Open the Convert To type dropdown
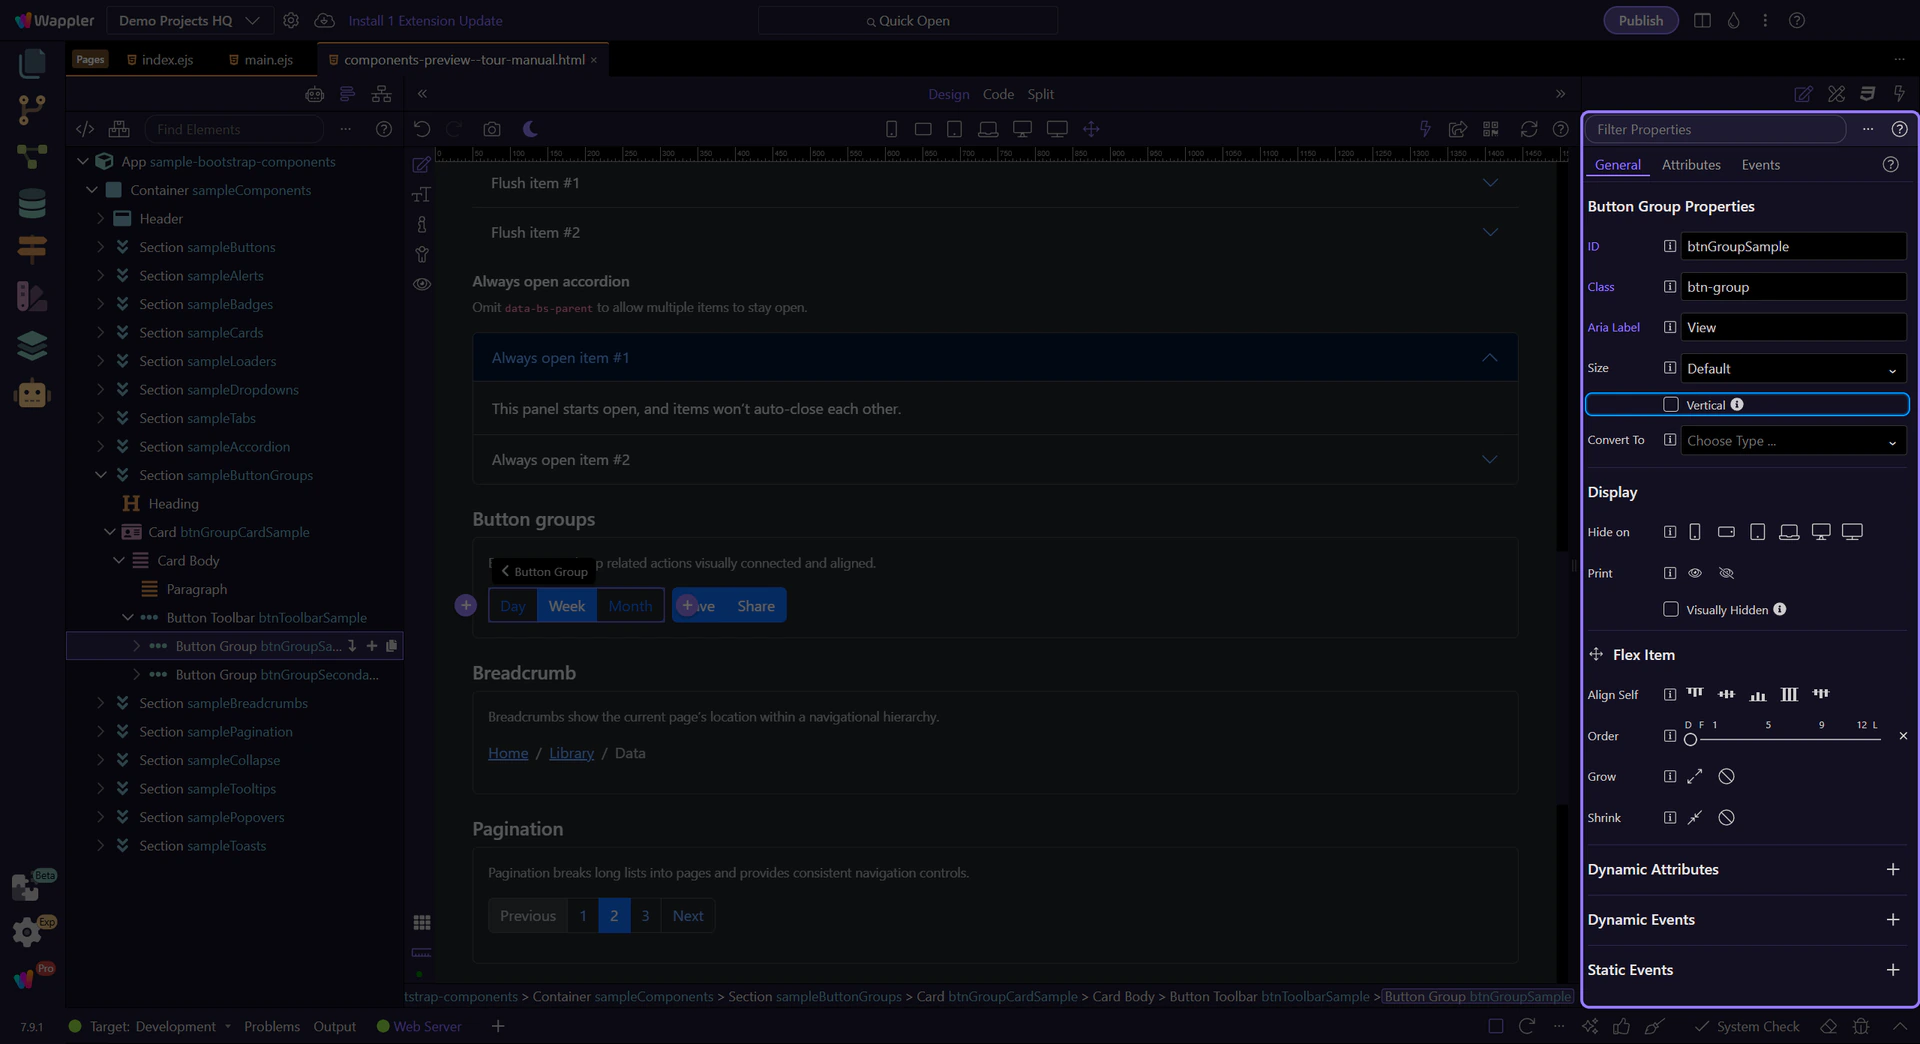The width and height of the screenshot is (1920, 1044). [1793, 440]
